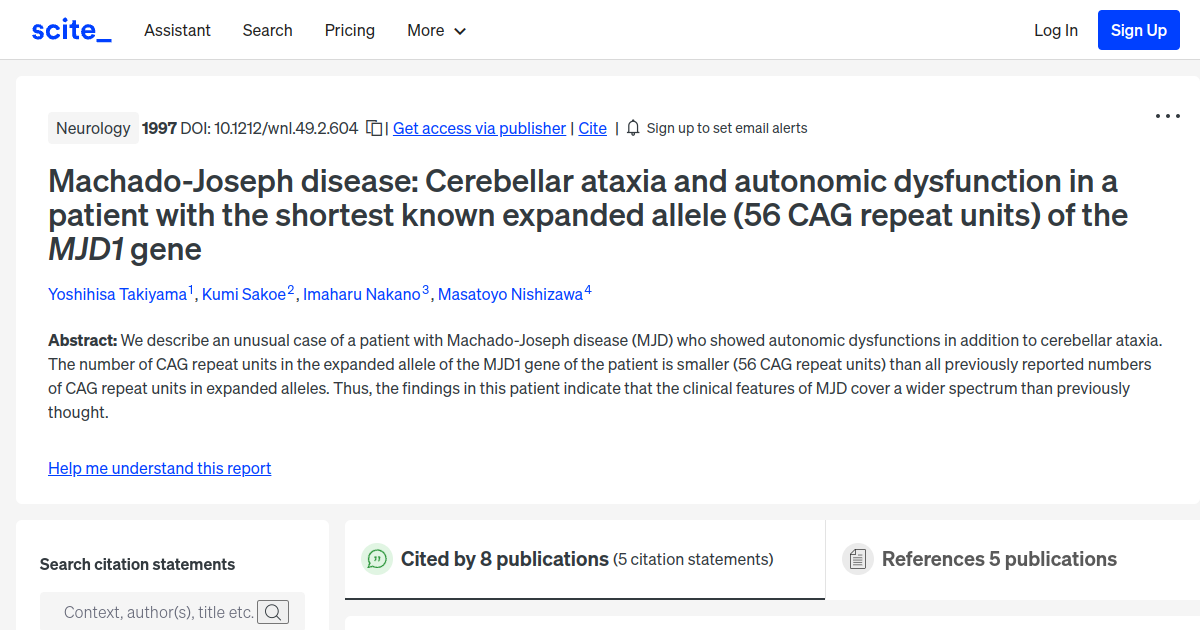Viewport: 1200px width, 630px height.
Task: Switch to the References 5 publications tab
Action: coord(999,559)
